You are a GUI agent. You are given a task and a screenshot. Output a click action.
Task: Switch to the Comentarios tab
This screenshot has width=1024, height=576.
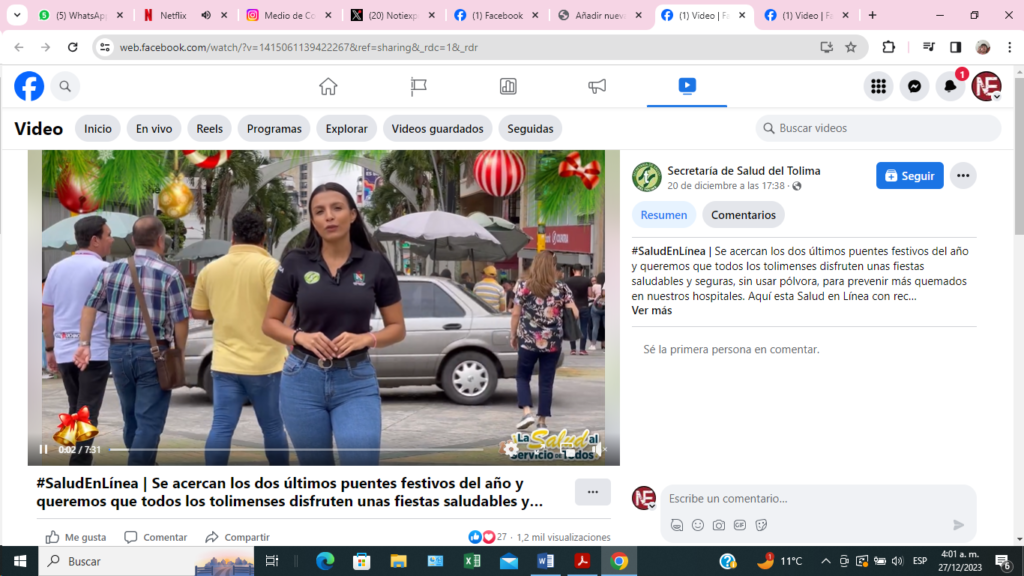[x=742, y=215]
